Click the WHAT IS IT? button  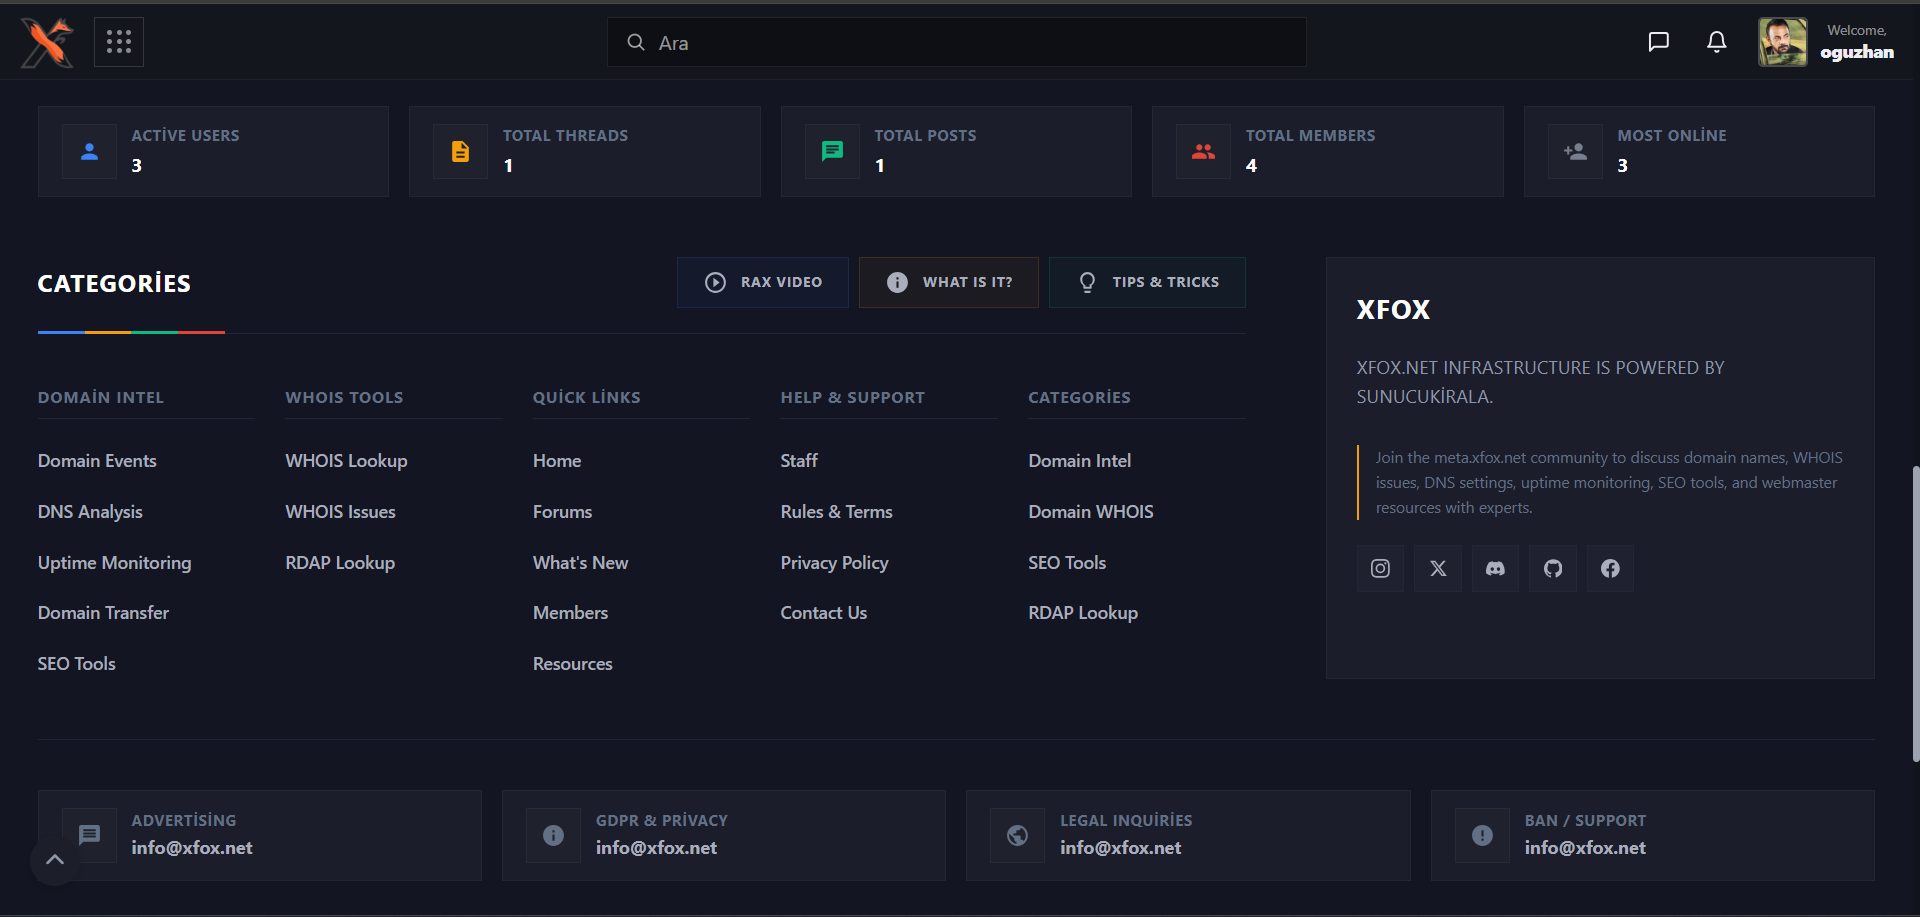[949, 282]
